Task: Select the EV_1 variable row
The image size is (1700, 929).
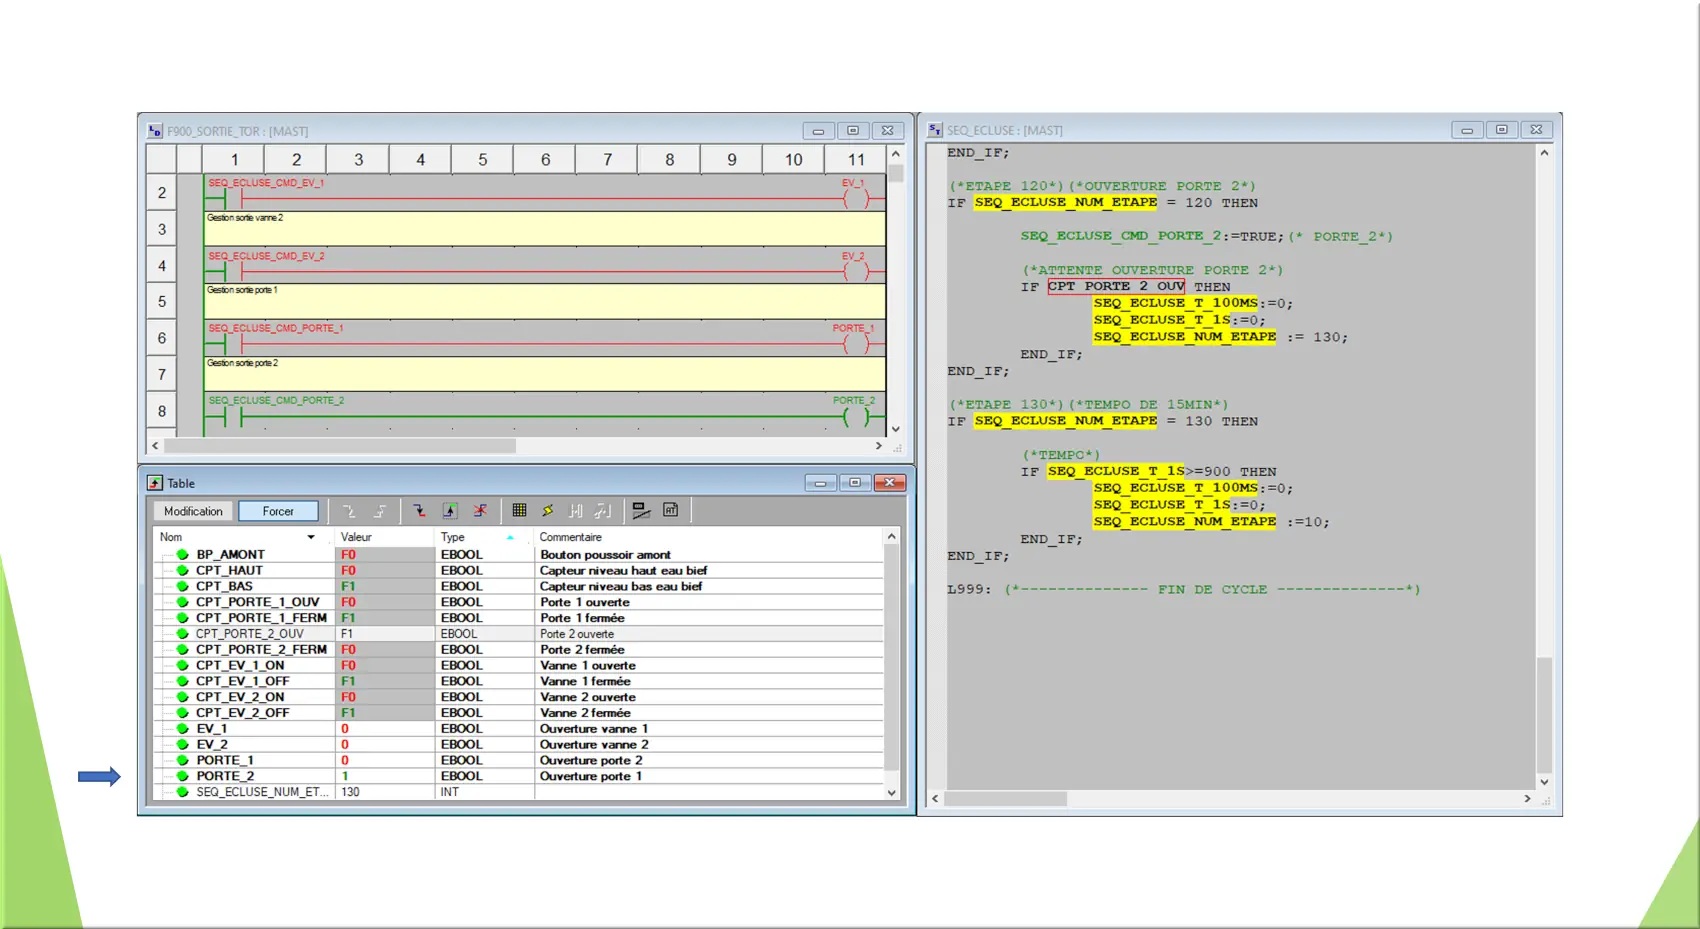Action: tap(519, 729)
